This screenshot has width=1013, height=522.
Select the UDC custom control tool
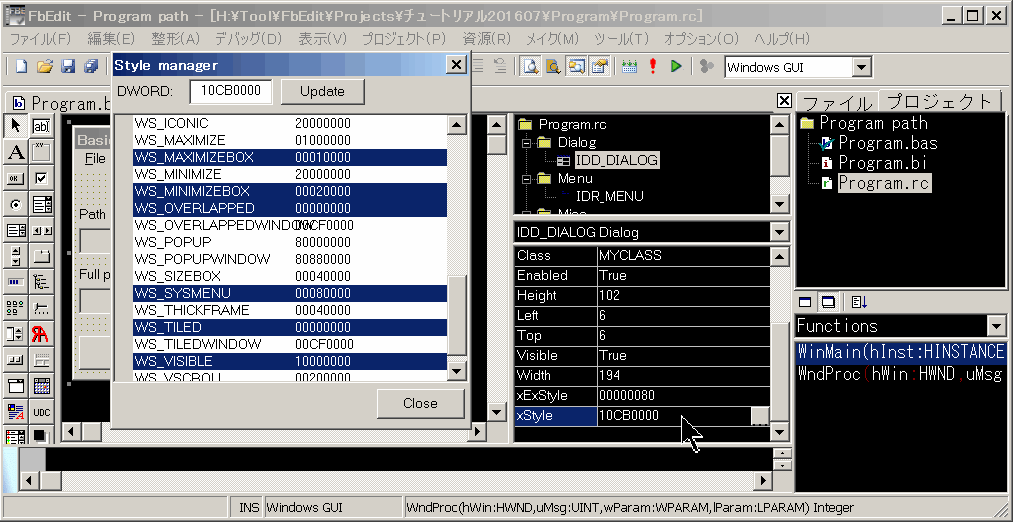click(41, 412)
